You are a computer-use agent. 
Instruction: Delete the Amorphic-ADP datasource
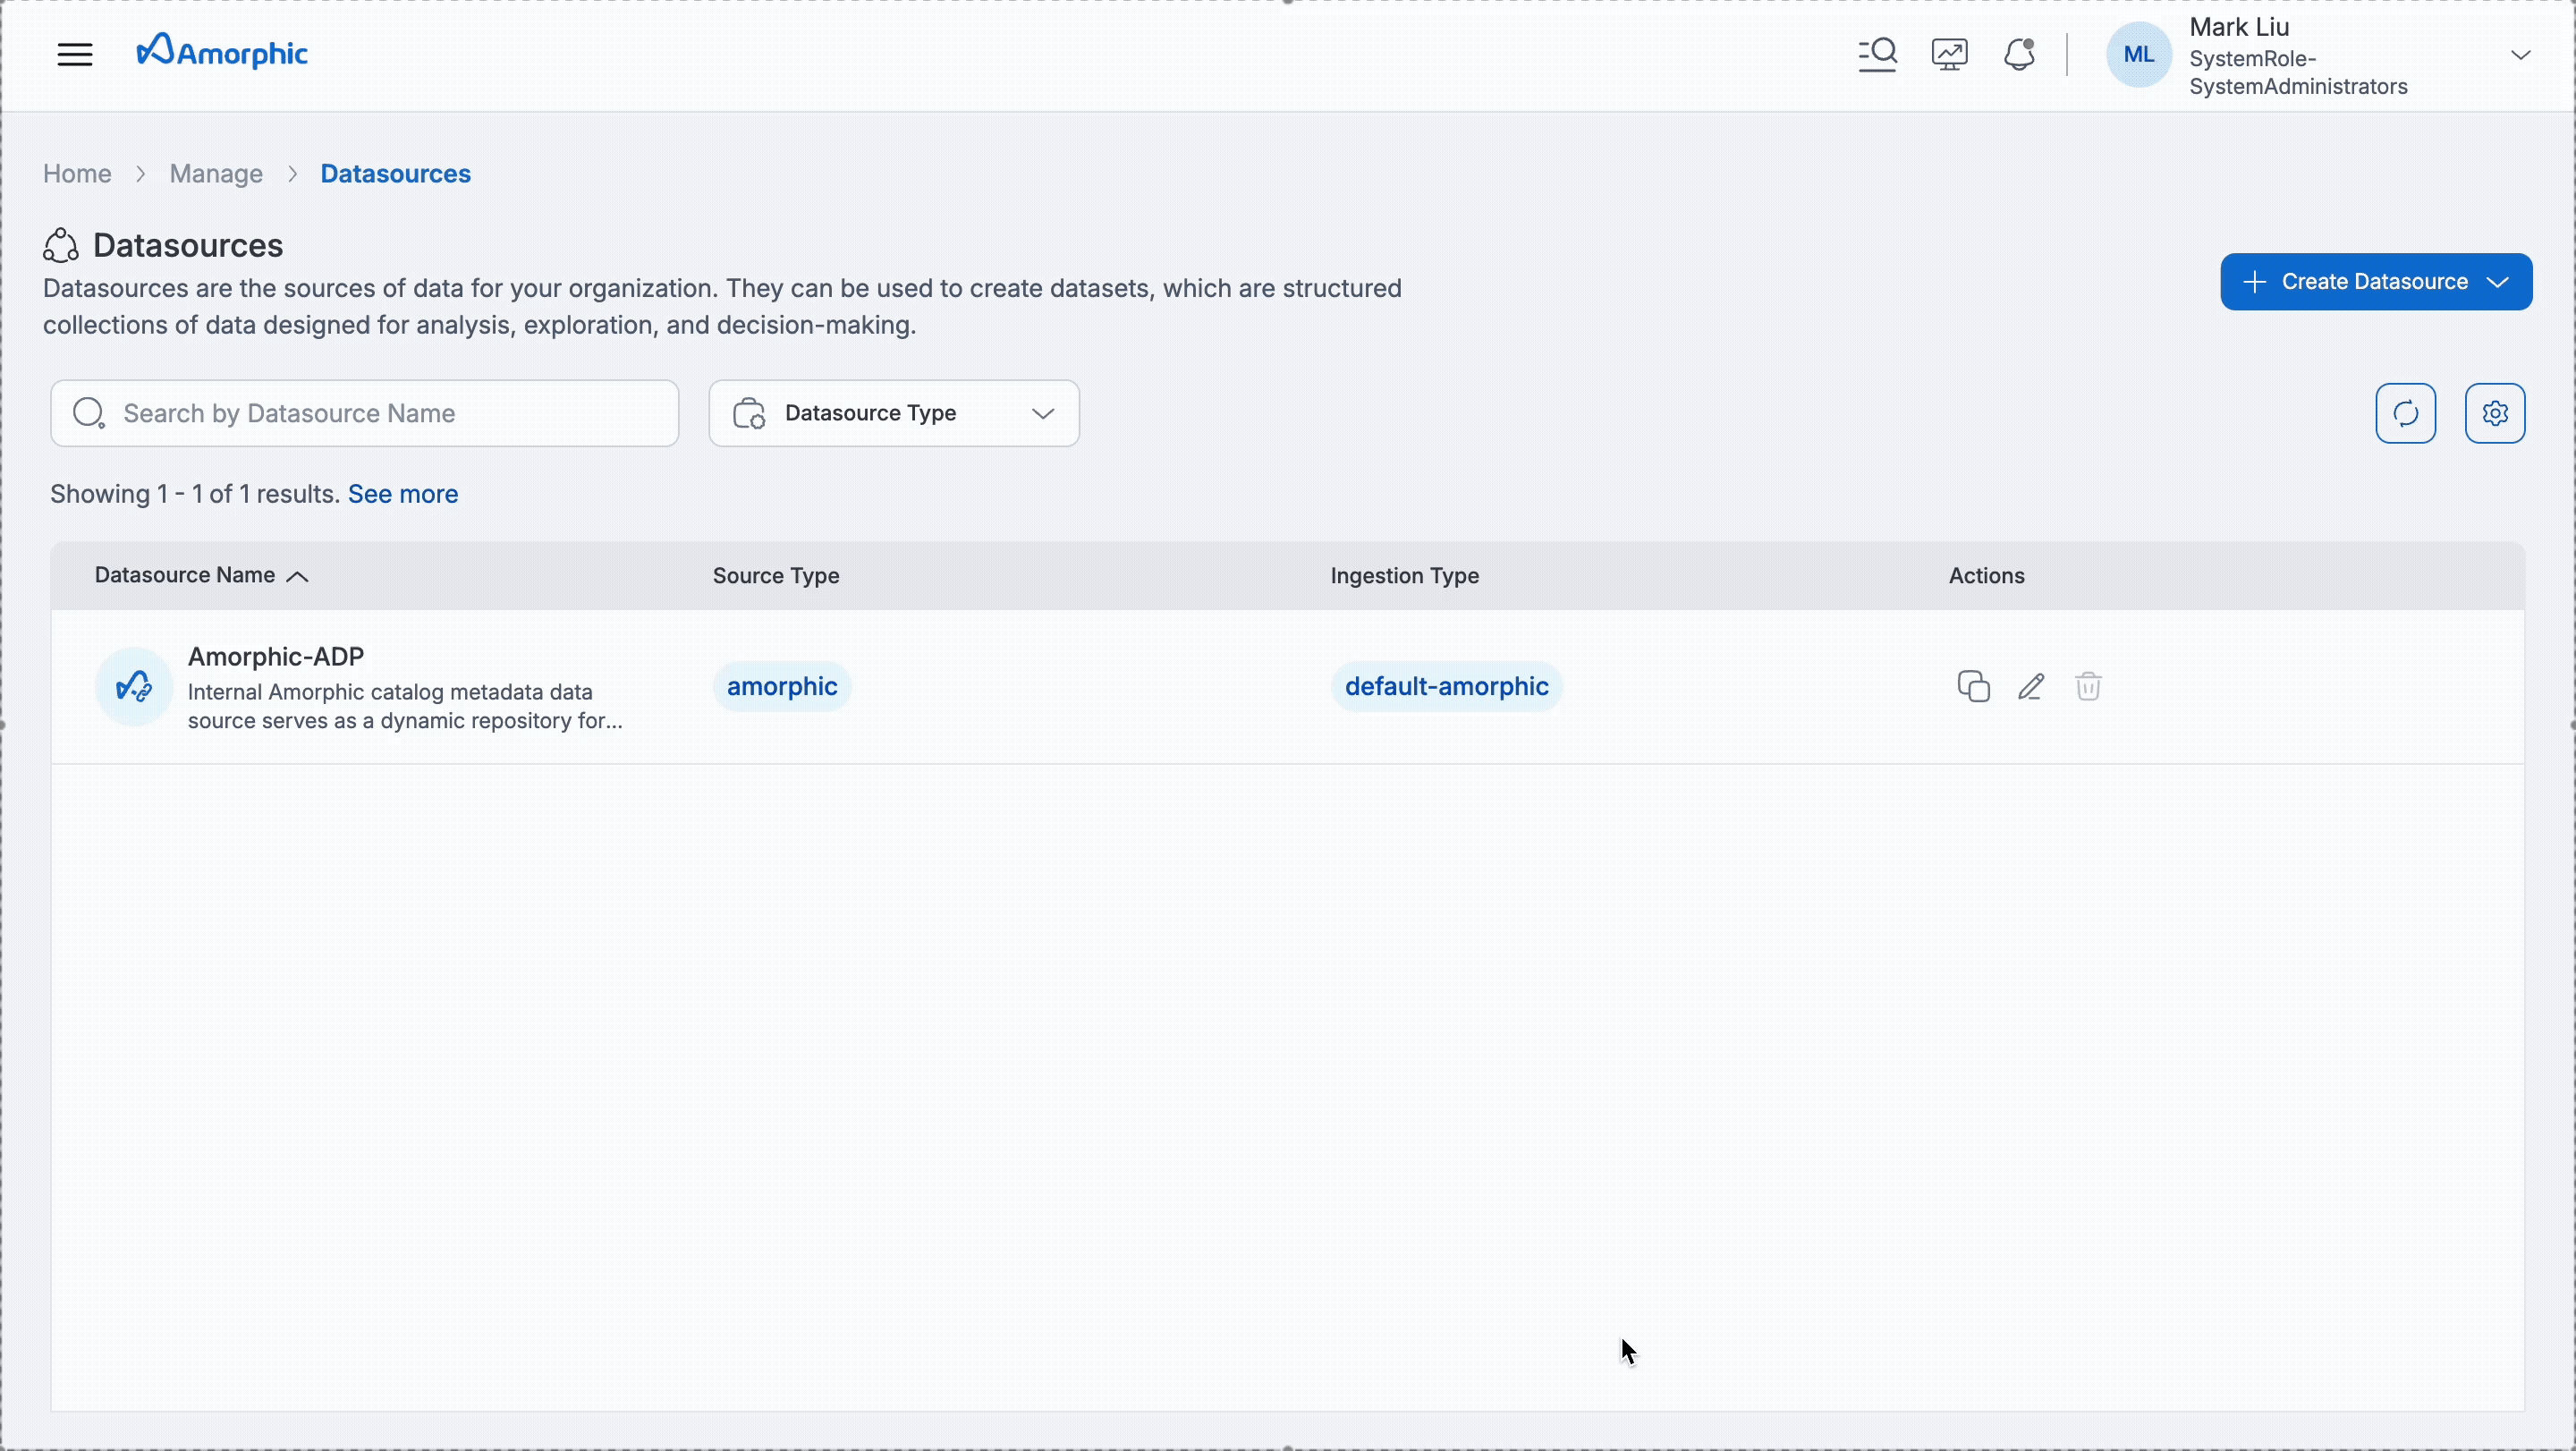click(2089, 687)
